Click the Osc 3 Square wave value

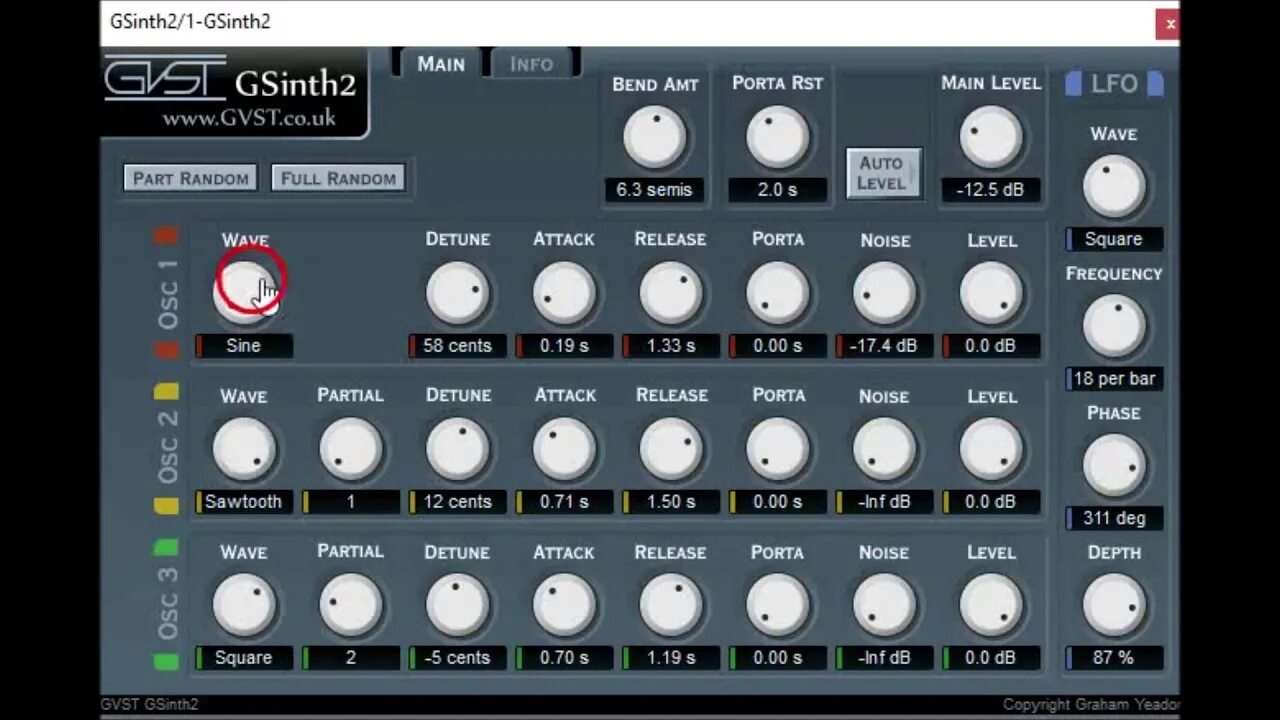tap(244, 658)
